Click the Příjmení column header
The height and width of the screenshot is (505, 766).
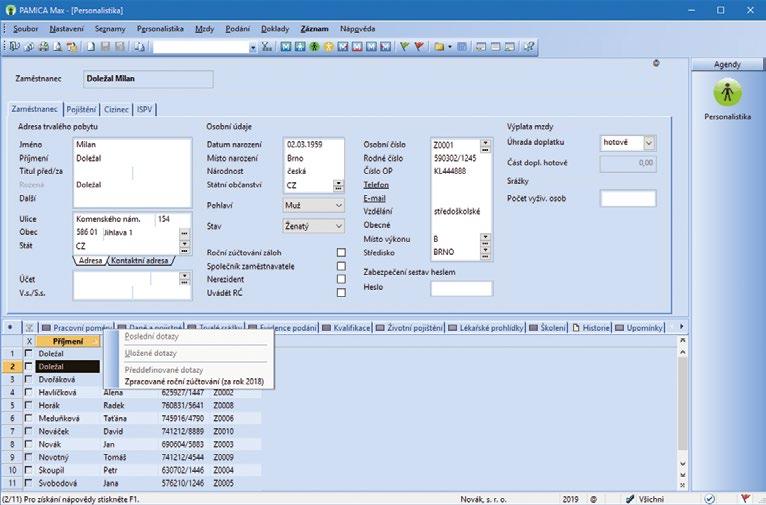(68, 341)
